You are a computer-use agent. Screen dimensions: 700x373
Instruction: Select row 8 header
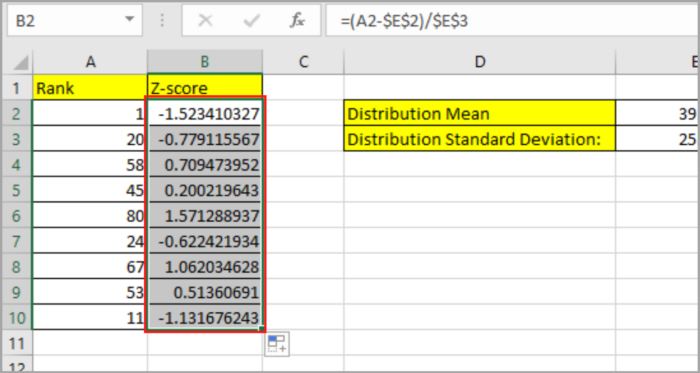(17, 266)
